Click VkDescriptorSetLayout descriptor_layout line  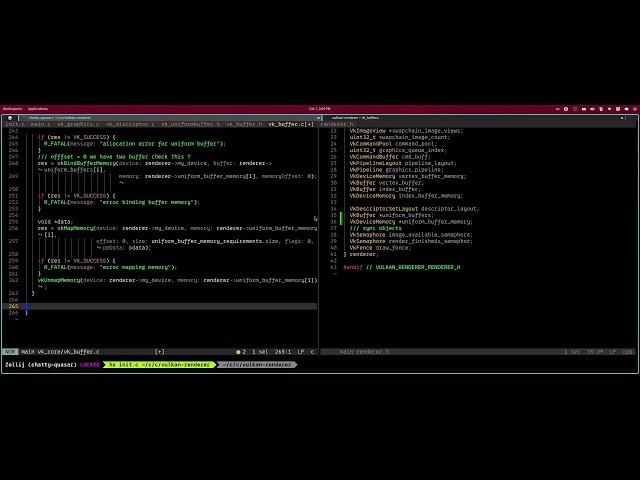(414, 209)
